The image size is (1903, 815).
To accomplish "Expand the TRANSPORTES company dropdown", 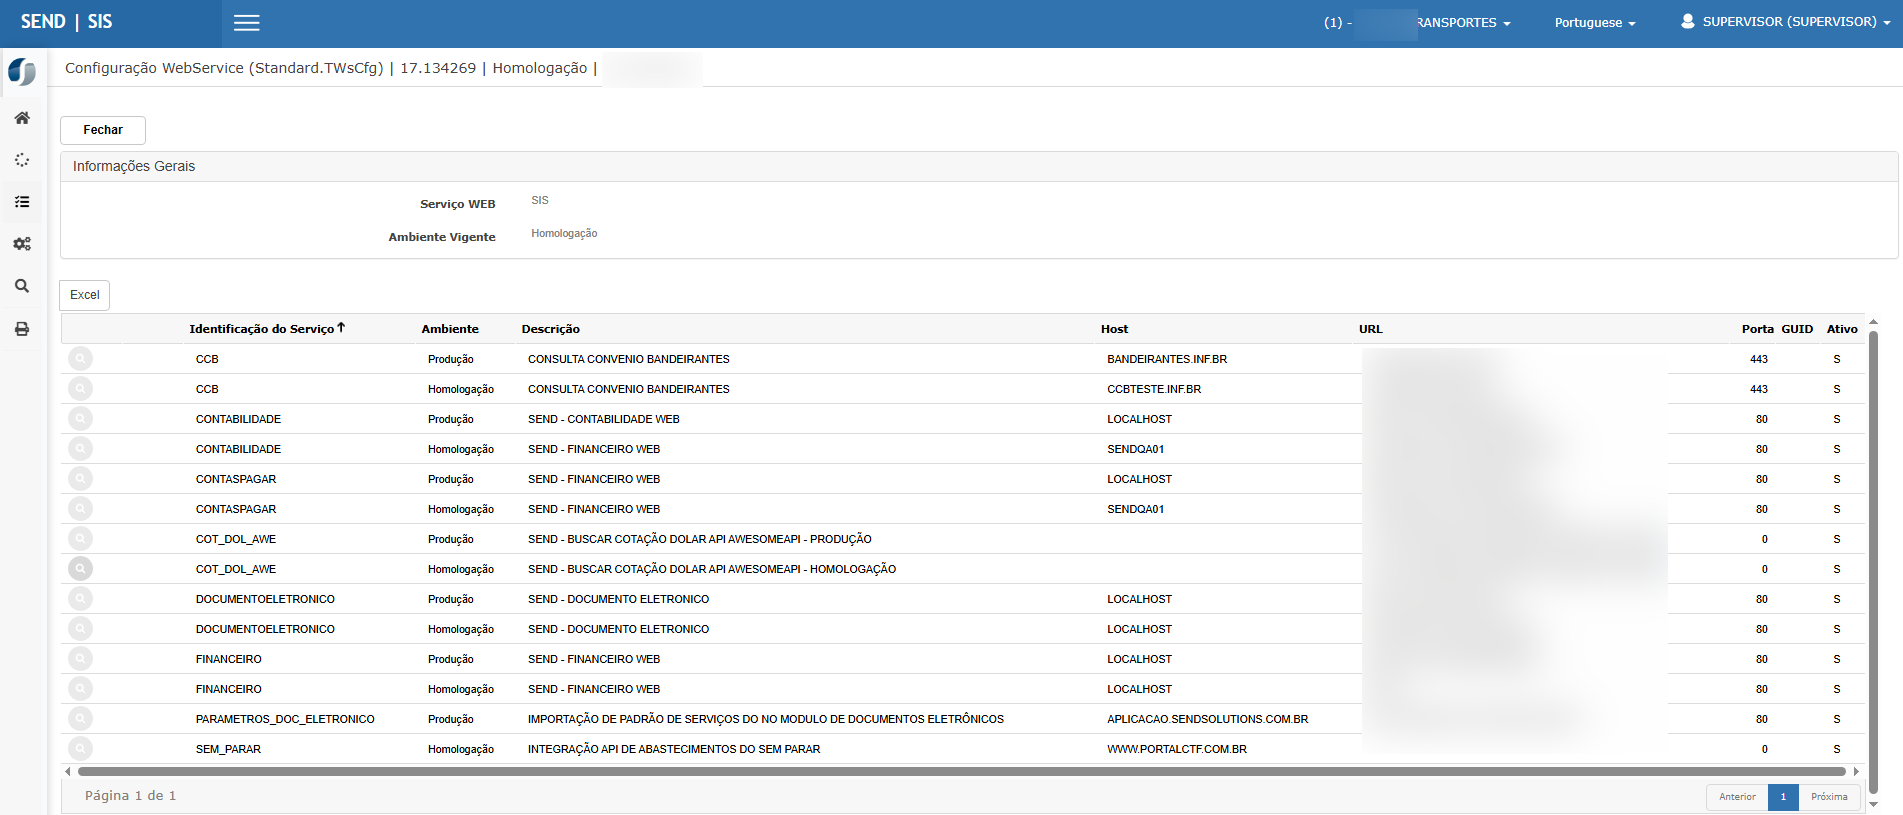I will coord(1462,23).
